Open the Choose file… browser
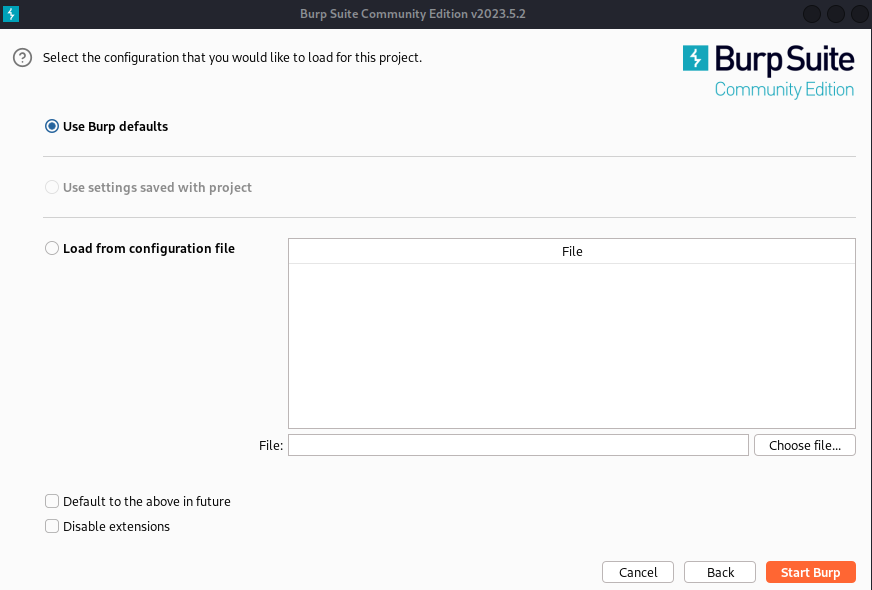872x590 pixels. (x=804, y=445)
